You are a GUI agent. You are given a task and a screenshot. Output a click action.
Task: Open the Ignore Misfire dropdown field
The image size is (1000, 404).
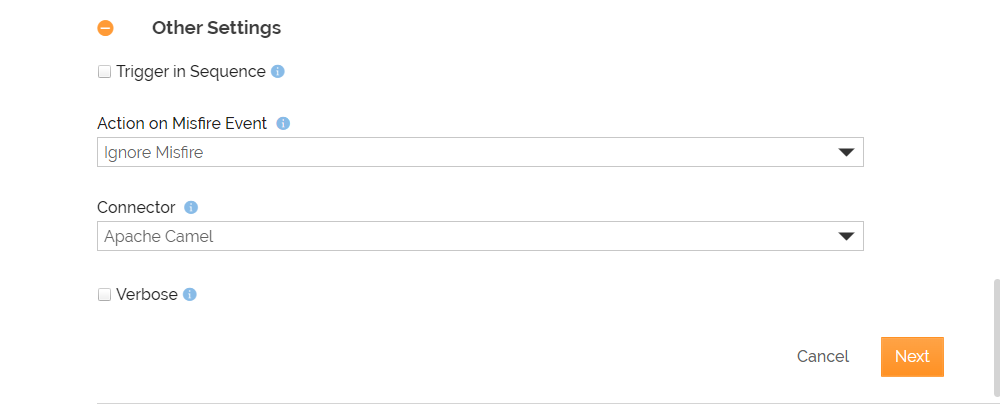point(480,153)
